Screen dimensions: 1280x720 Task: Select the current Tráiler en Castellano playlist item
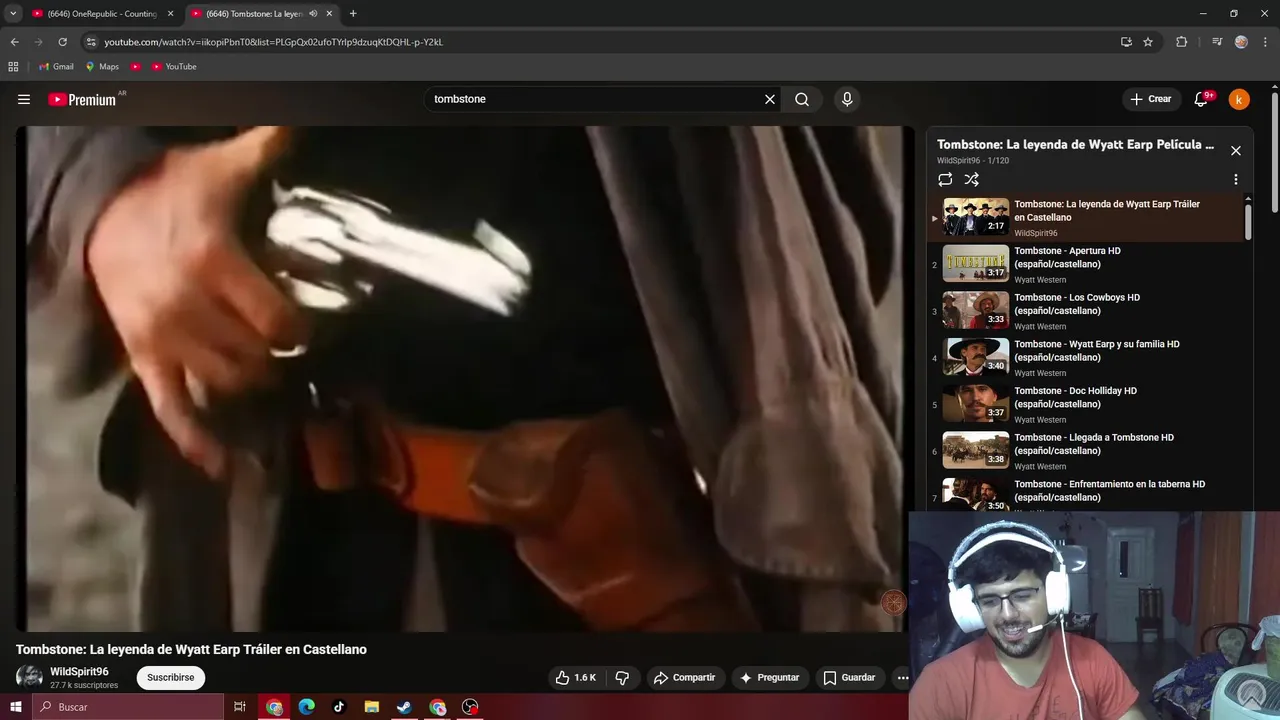point(1085,217)
